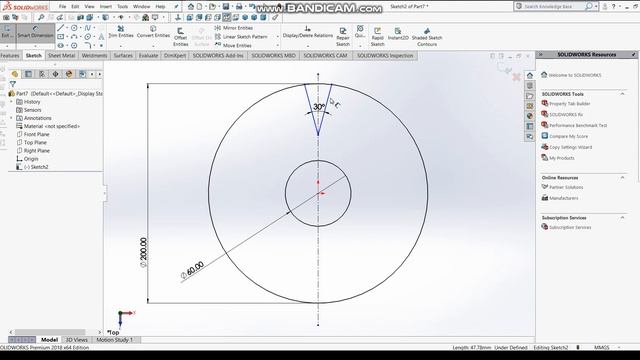Click the Trim Entities tool
Viewport: 640px width, 360px height.
pos(121,31)
